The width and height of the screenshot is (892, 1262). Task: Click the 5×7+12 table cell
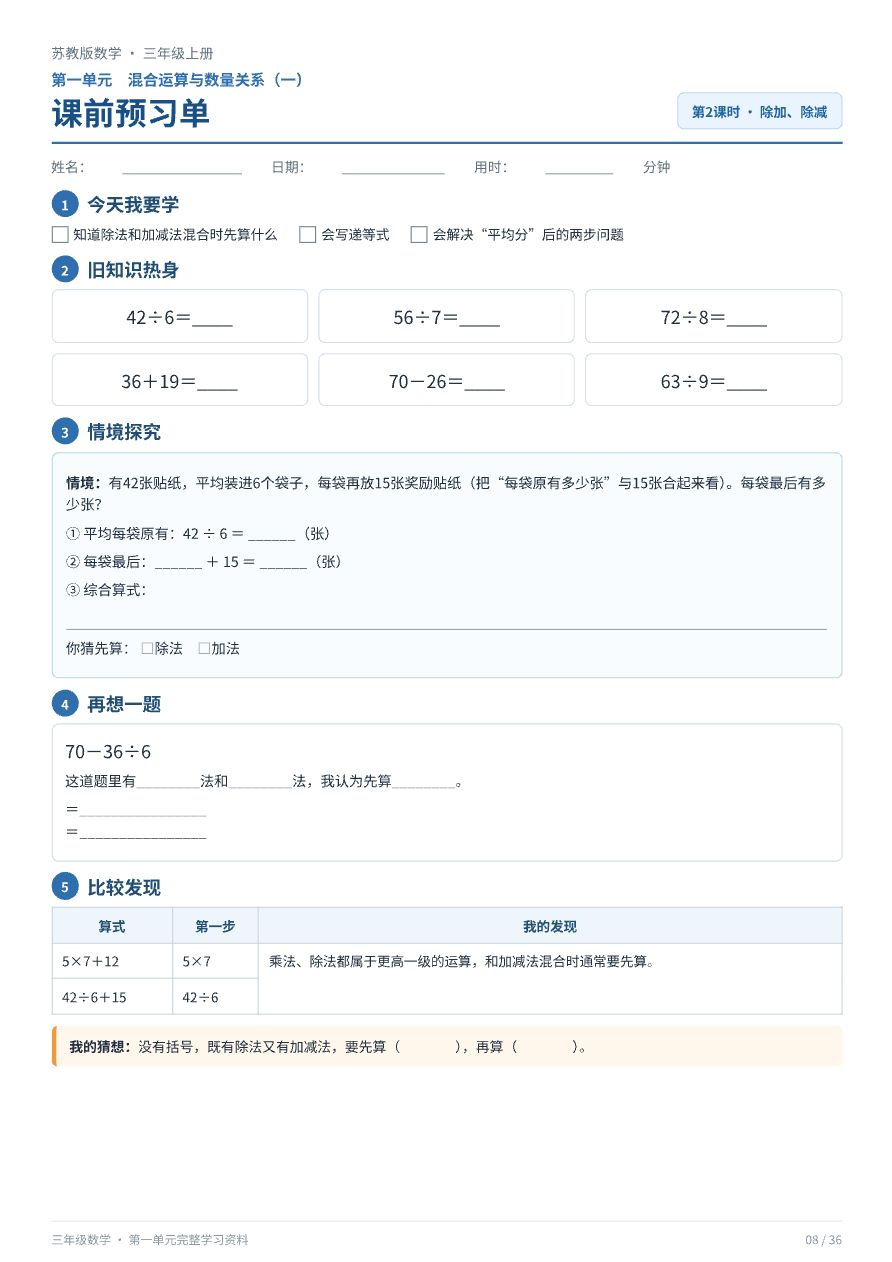[x=112, y=961]
